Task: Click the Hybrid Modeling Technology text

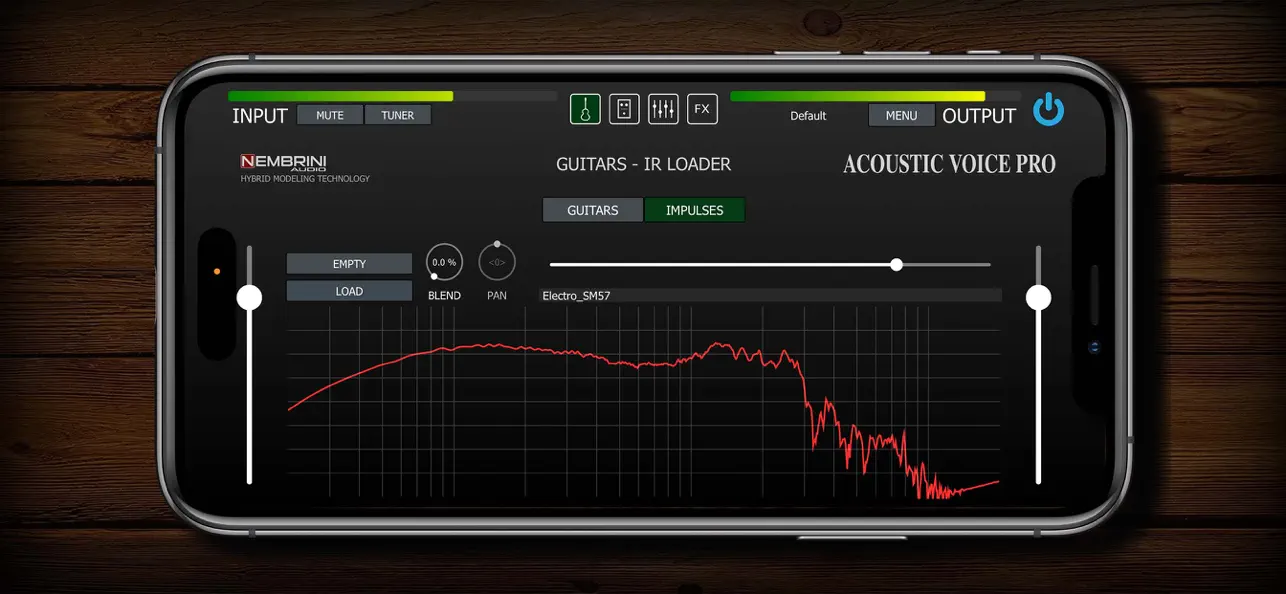Action: click(x=305, y=179)
